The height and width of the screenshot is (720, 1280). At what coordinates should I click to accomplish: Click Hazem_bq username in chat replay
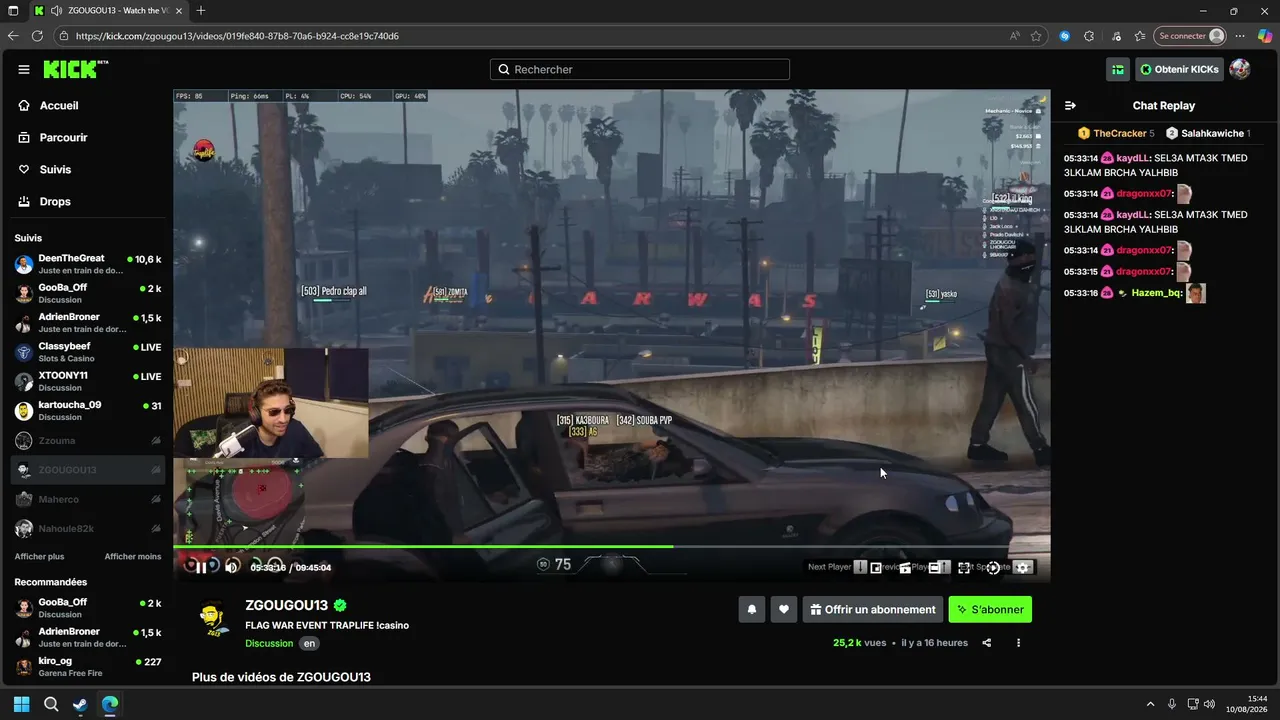[1156, 293]
